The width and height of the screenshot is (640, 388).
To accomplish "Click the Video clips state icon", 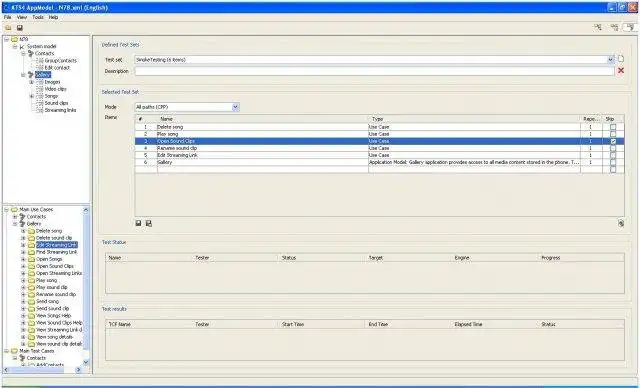I will tap(40, 89).
